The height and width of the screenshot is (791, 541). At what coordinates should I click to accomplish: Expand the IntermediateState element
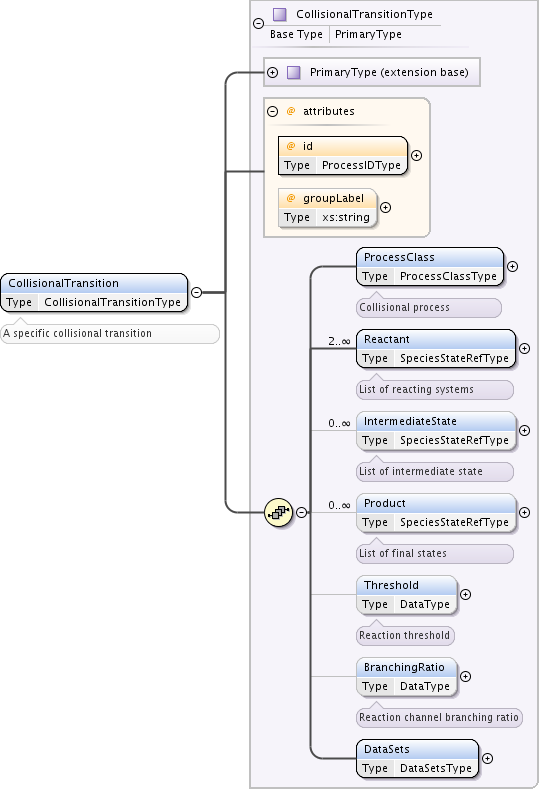[524, 430]
